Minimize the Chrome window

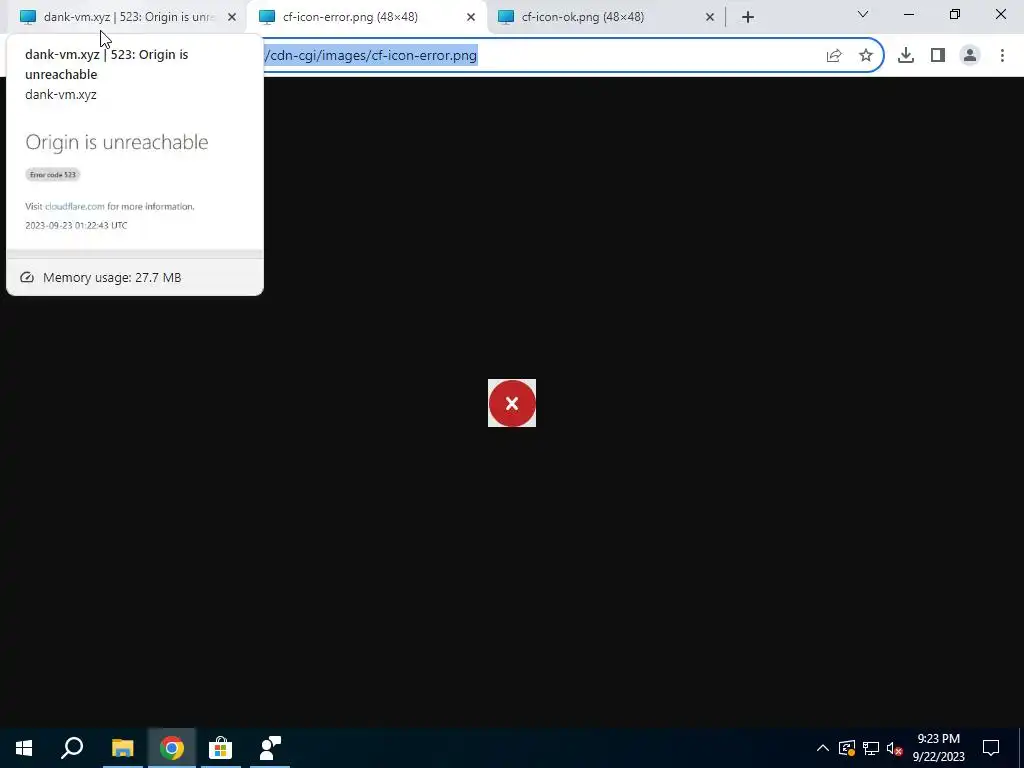[908, 14]
